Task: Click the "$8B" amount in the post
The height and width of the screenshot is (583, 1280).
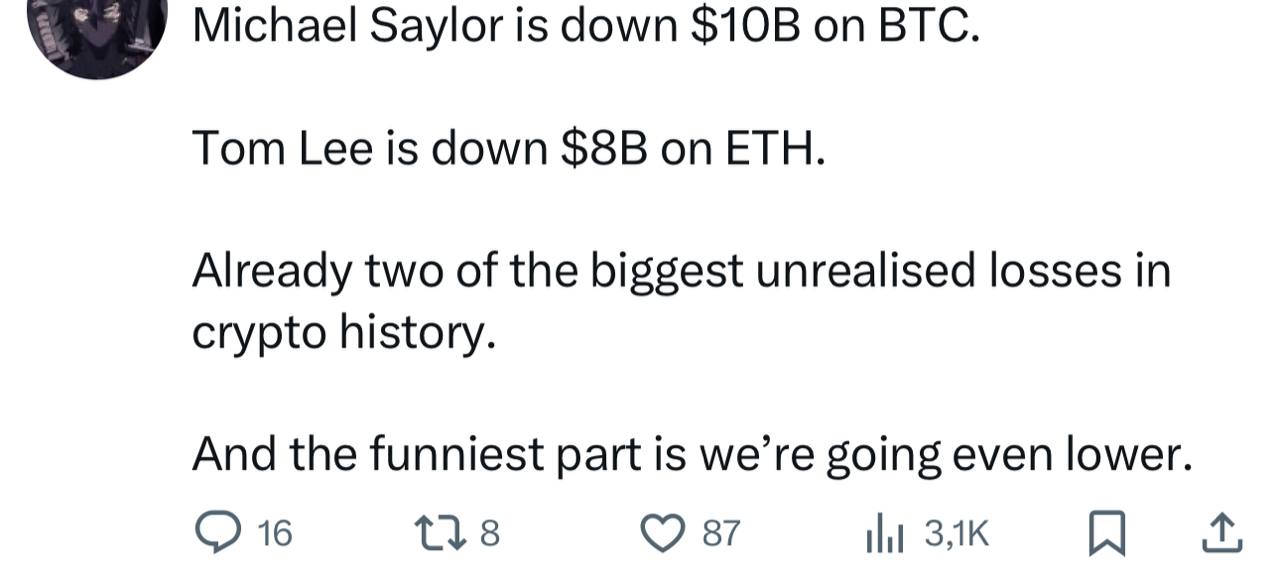Action: 604,149
